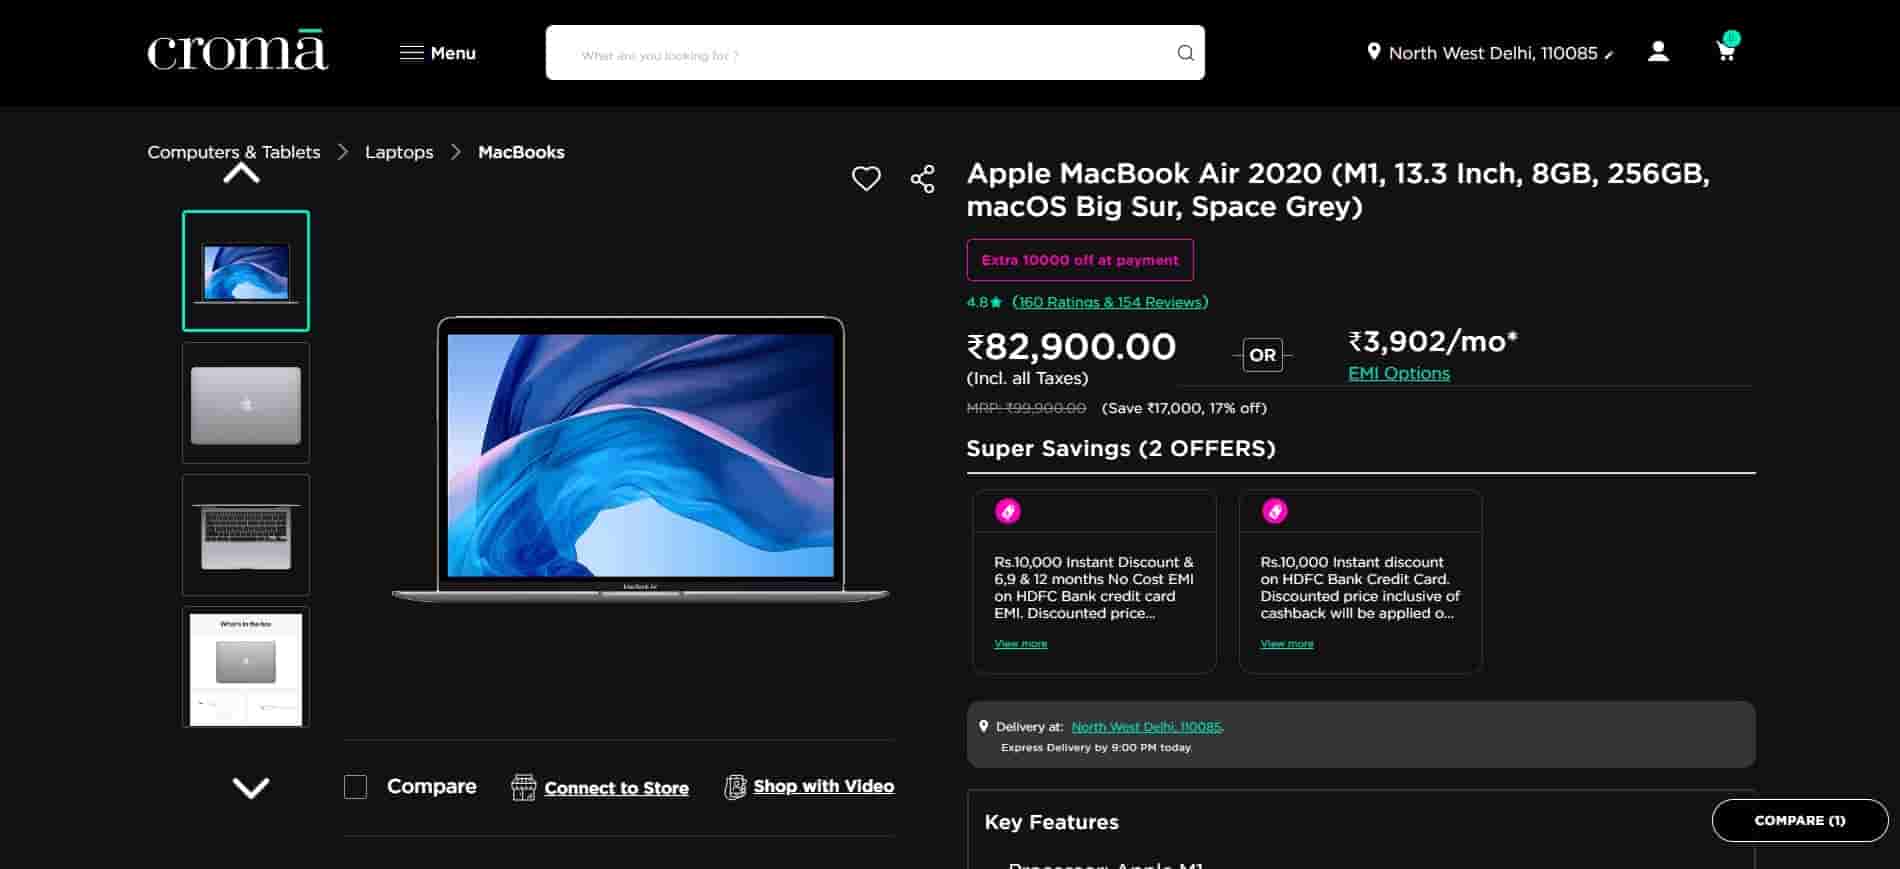Click in the search input field
The image size is (1900, 869).
pos(860,54)
